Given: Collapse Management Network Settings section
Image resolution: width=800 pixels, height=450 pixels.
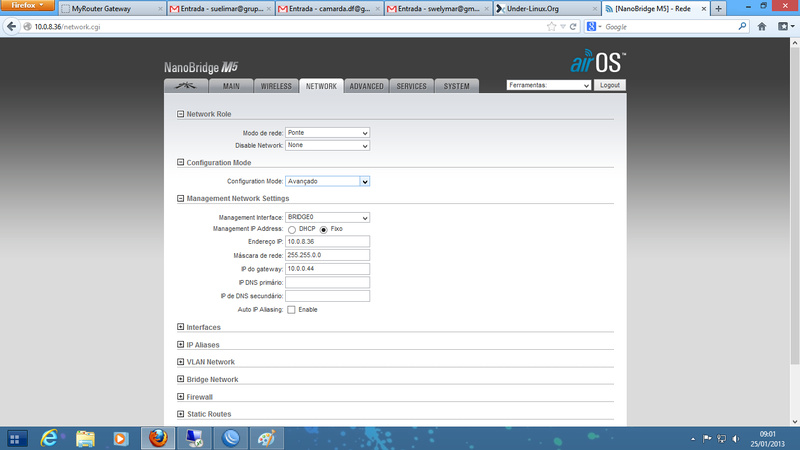Looking at the screenshot, I should coord(180,198).
